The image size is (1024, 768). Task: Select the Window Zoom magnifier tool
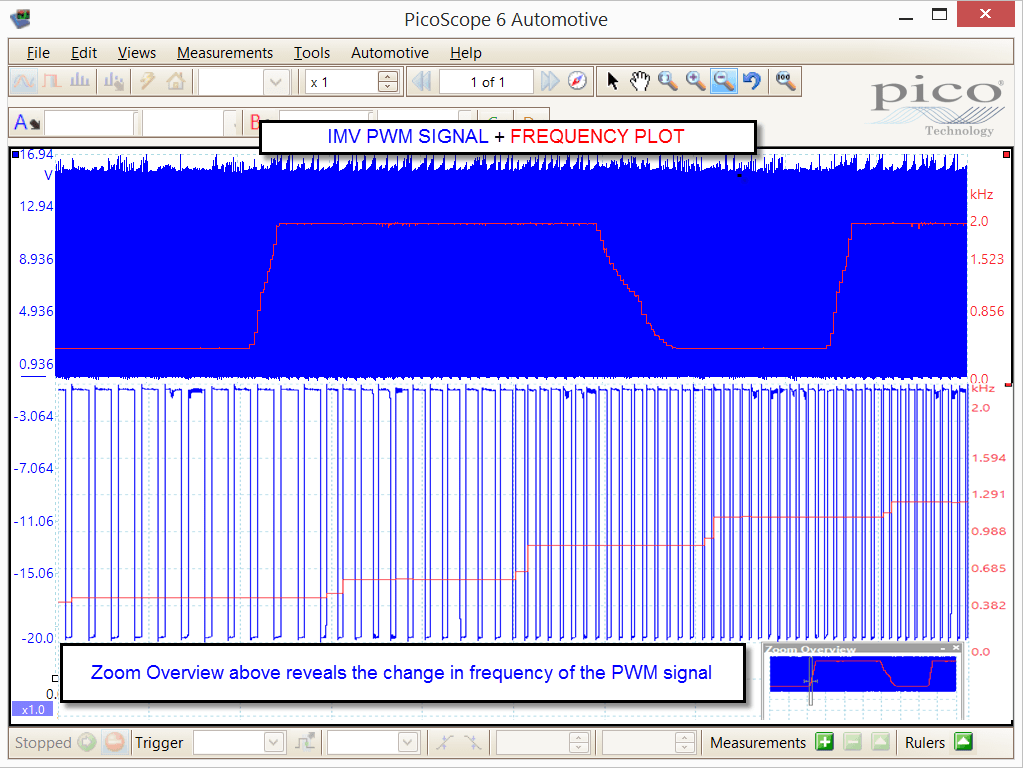click(x=667, y=82)
